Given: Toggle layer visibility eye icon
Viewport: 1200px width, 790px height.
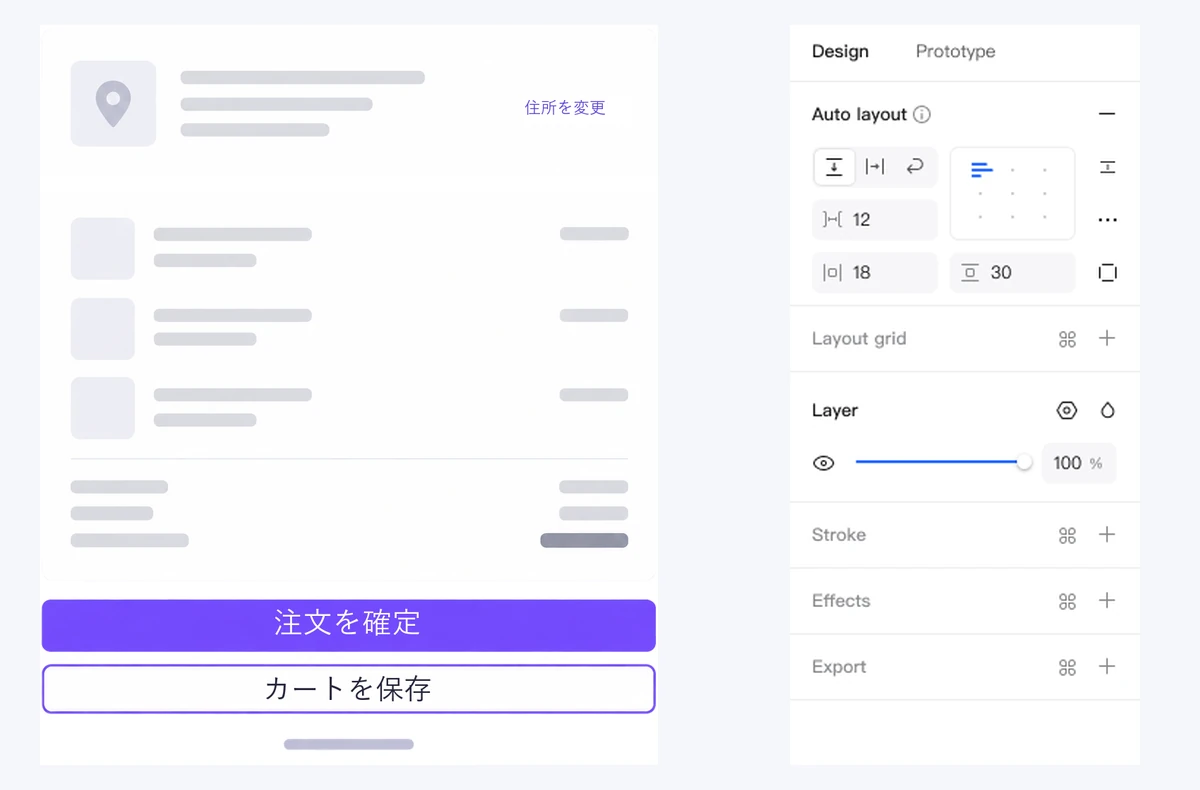Looking at the screenshot, I should click(x=824, y=463).
